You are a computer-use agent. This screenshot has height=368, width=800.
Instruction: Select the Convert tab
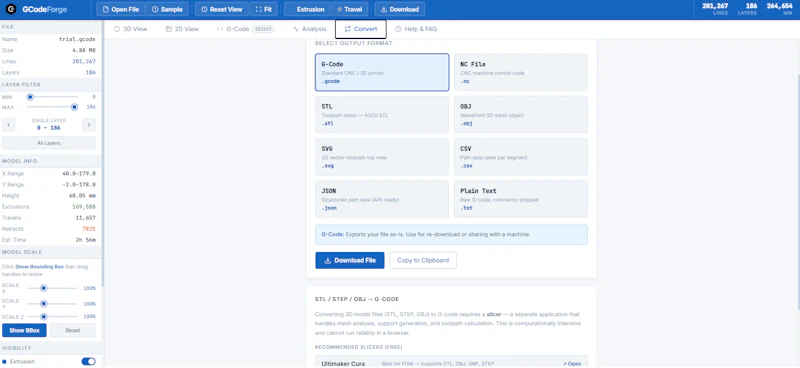pos(361,29)
